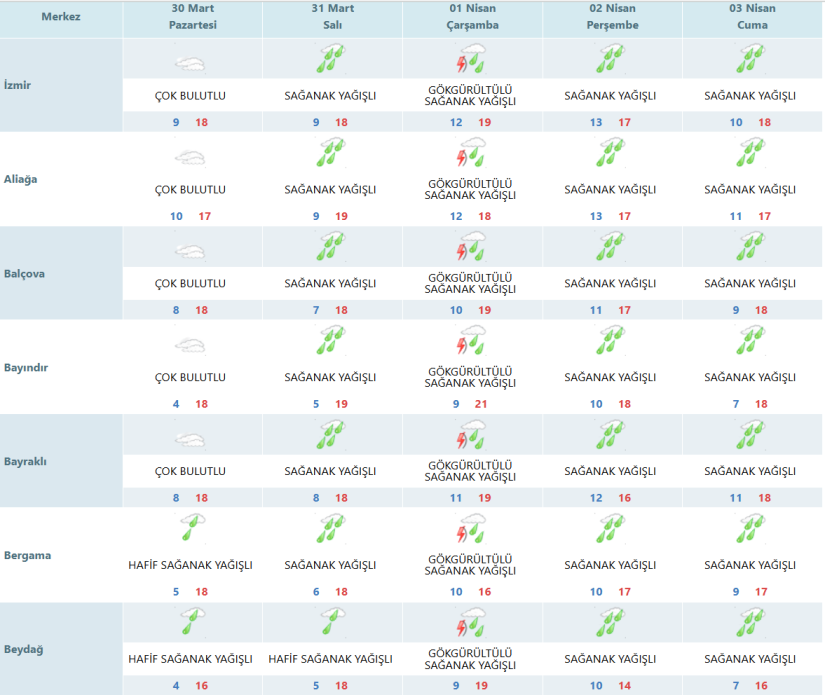Click Balçova's thunderstorm icon on Çarşamba
Screen dimensions: 825x695
[x=470, y=250]
